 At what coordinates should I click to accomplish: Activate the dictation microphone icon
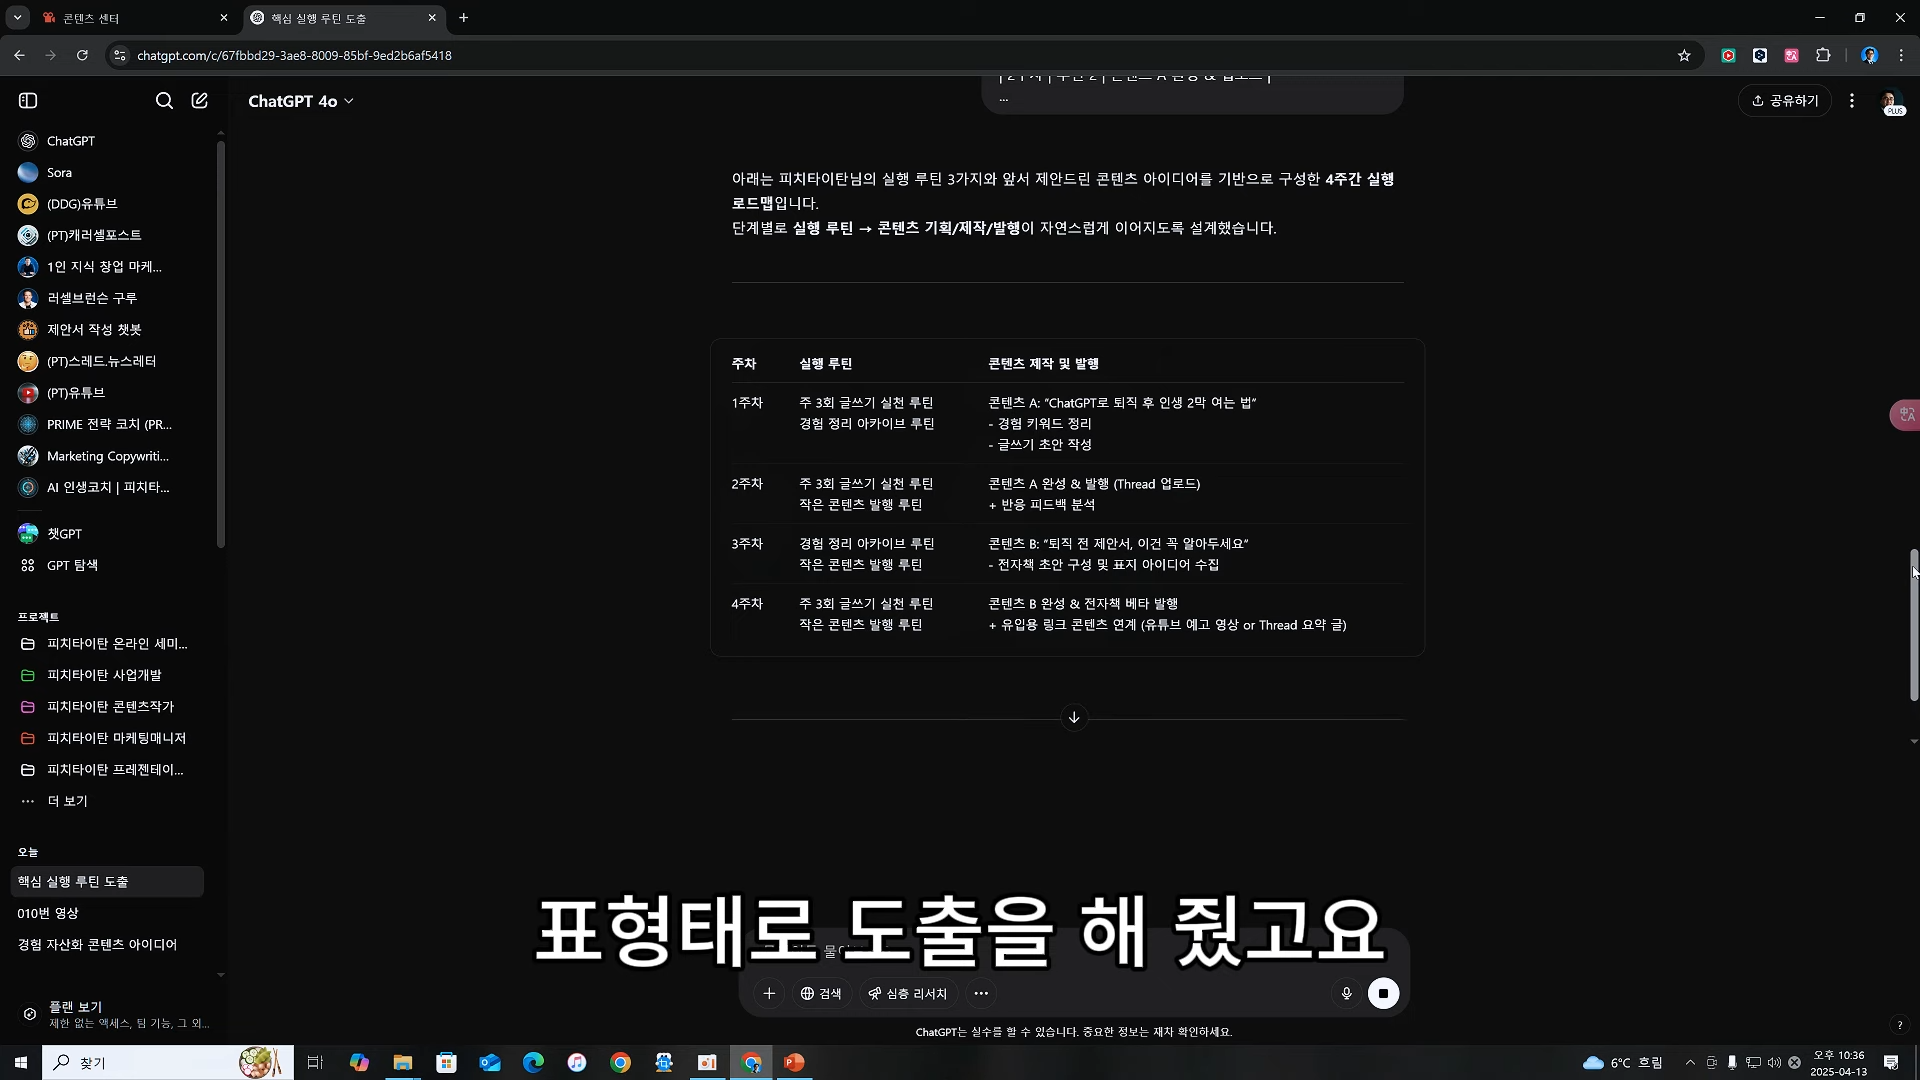1346,993
